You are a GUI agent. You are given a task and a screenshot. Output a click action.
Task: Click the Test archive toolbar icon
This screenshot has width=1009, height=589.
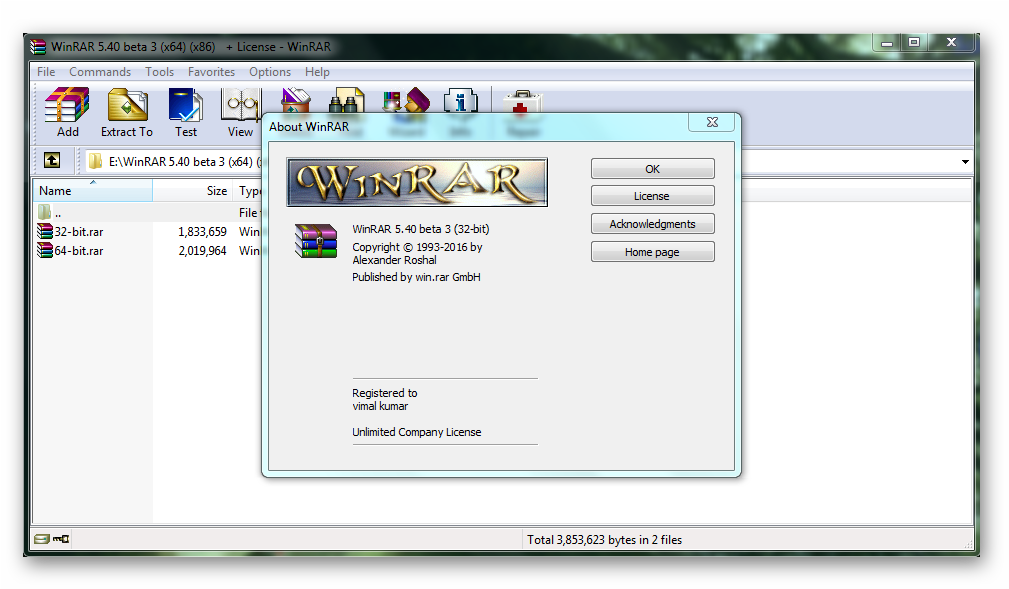pyautogui.click(x=186, y=105)
